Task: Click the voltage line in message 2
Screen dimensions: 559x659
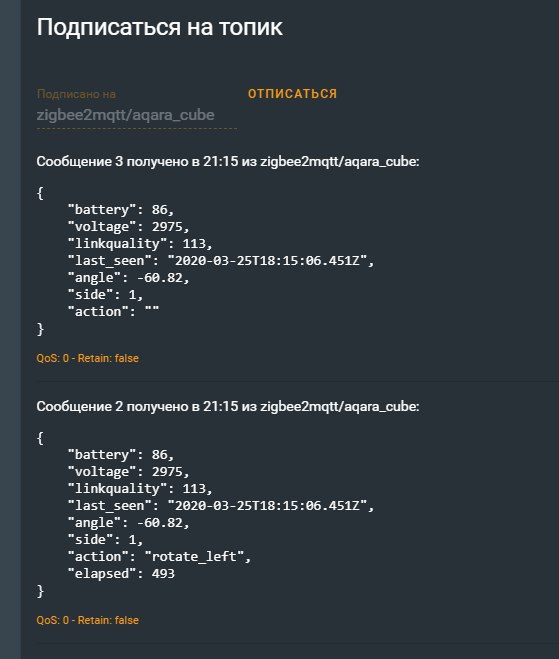Action: click(129, 472)
